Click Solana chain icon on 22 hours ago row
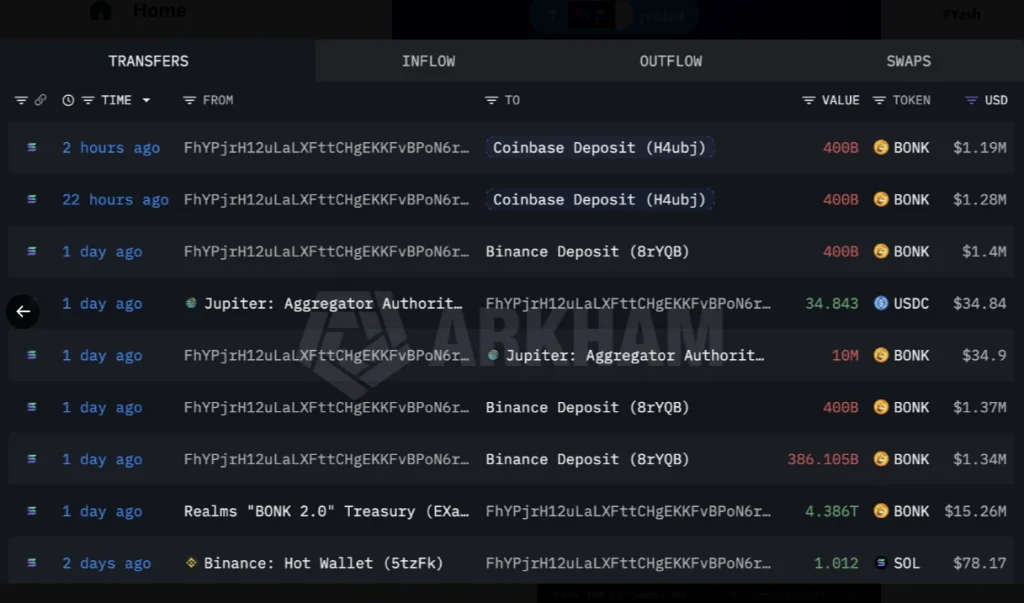1024x603 pixels. [31, 199]
